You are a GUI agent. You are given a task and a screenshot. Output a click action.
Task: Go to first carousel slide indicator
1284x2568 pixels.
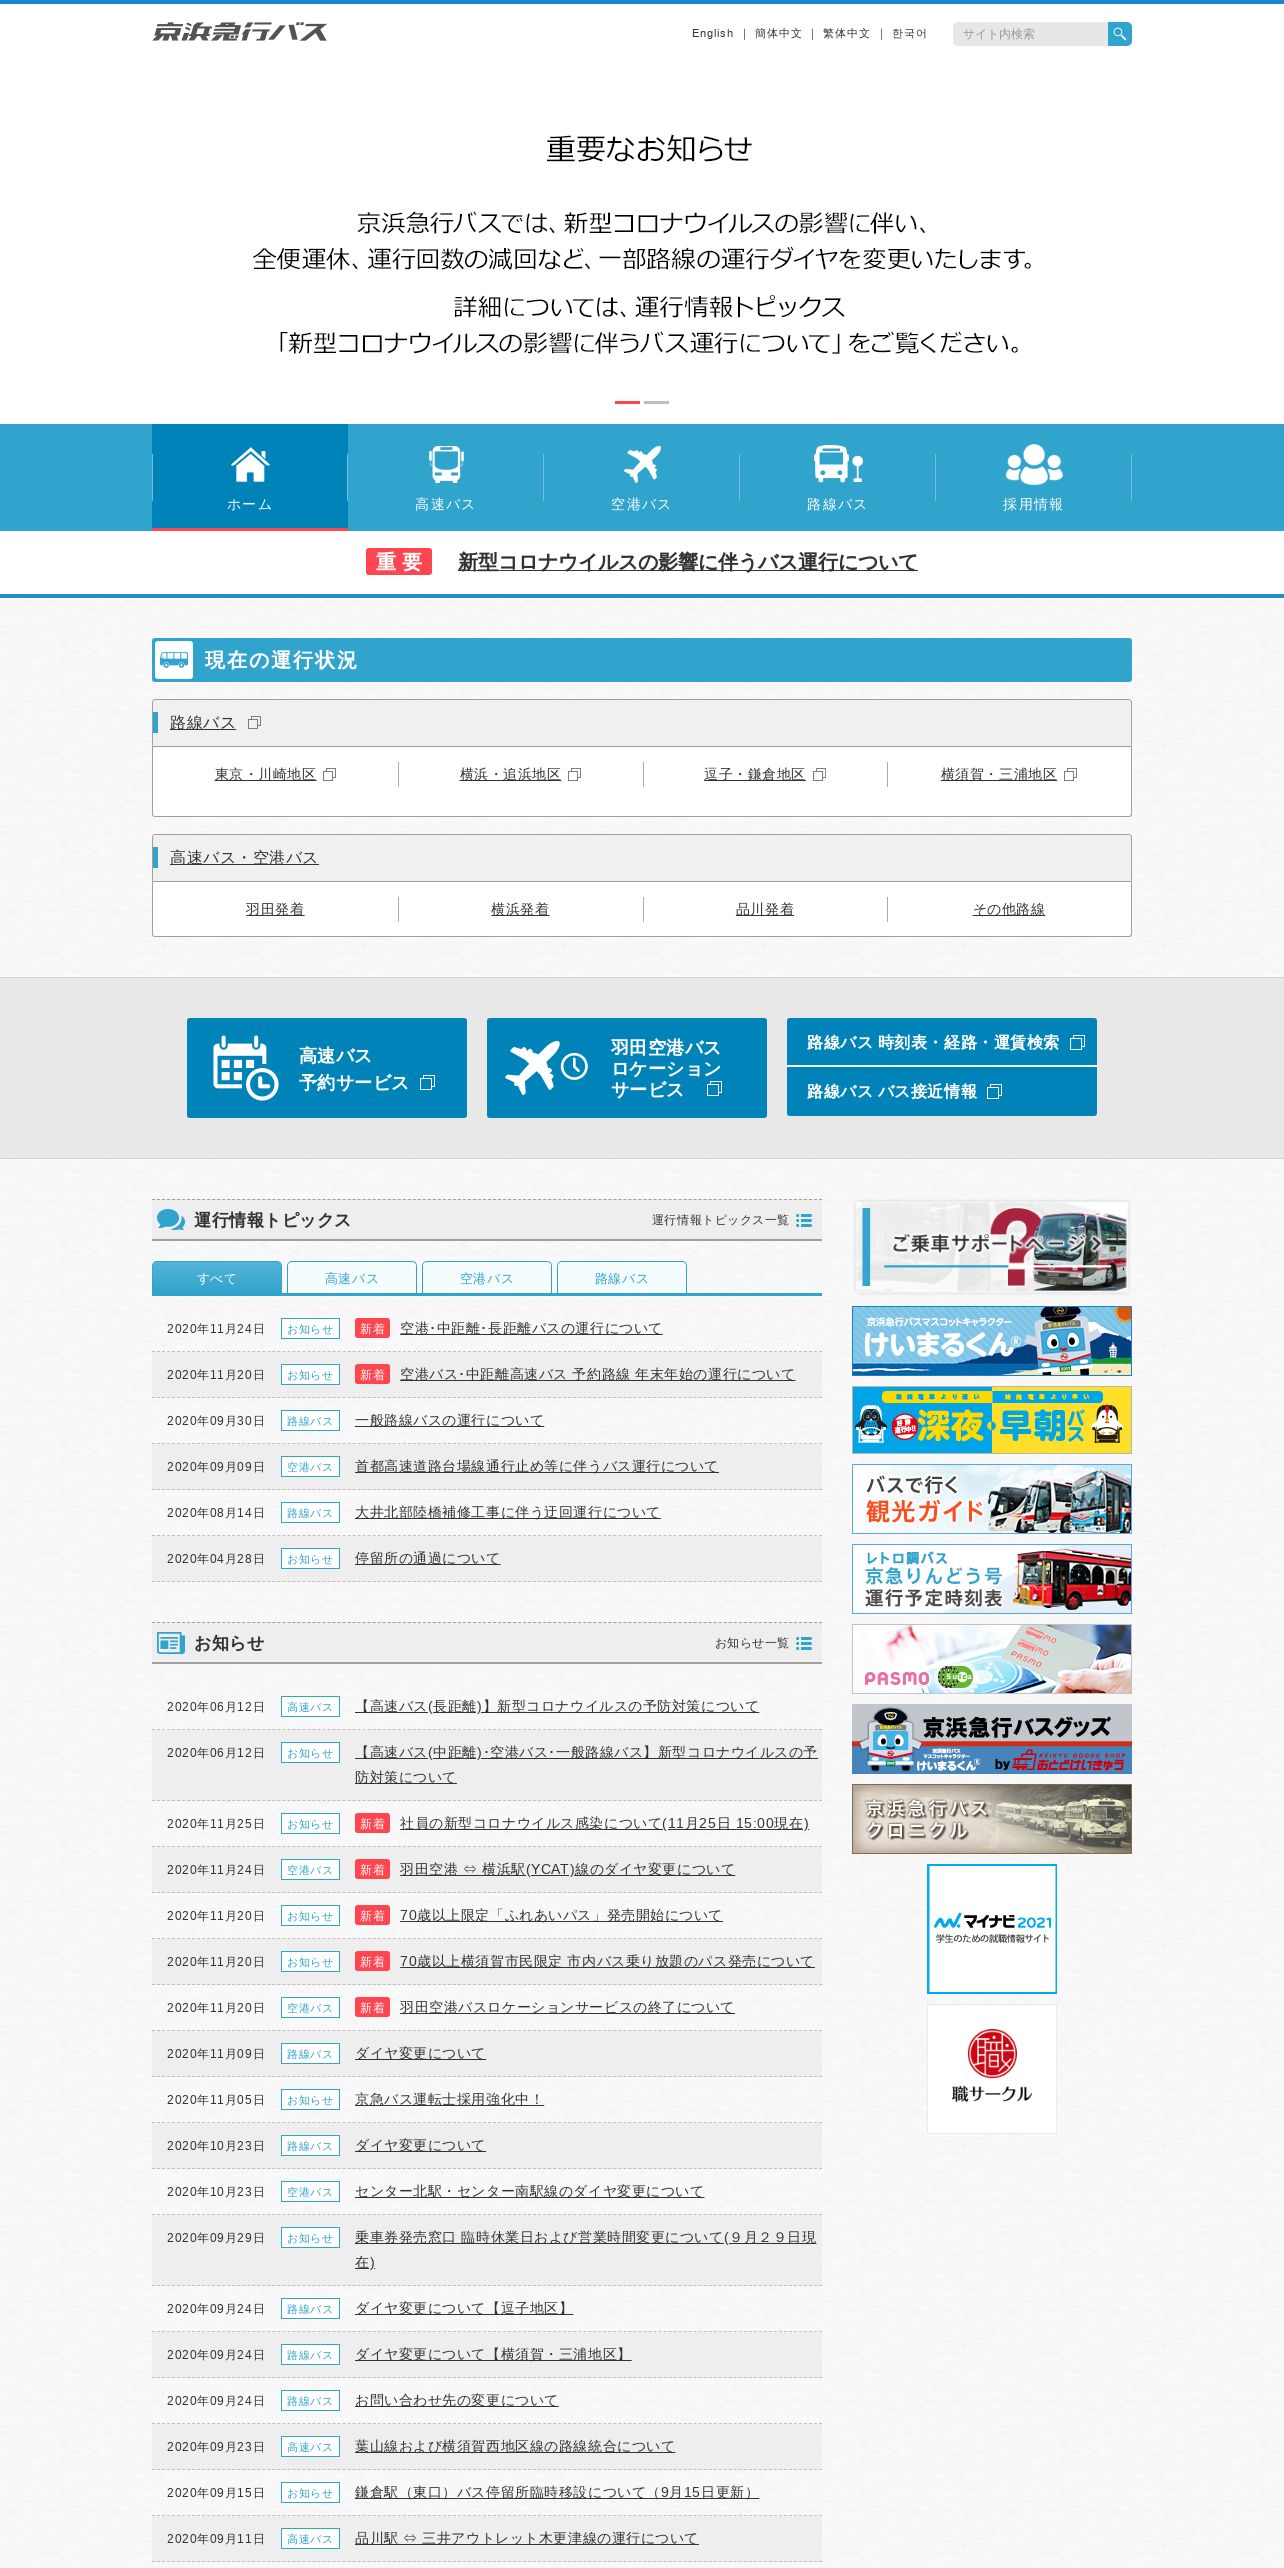pos(627,402)
